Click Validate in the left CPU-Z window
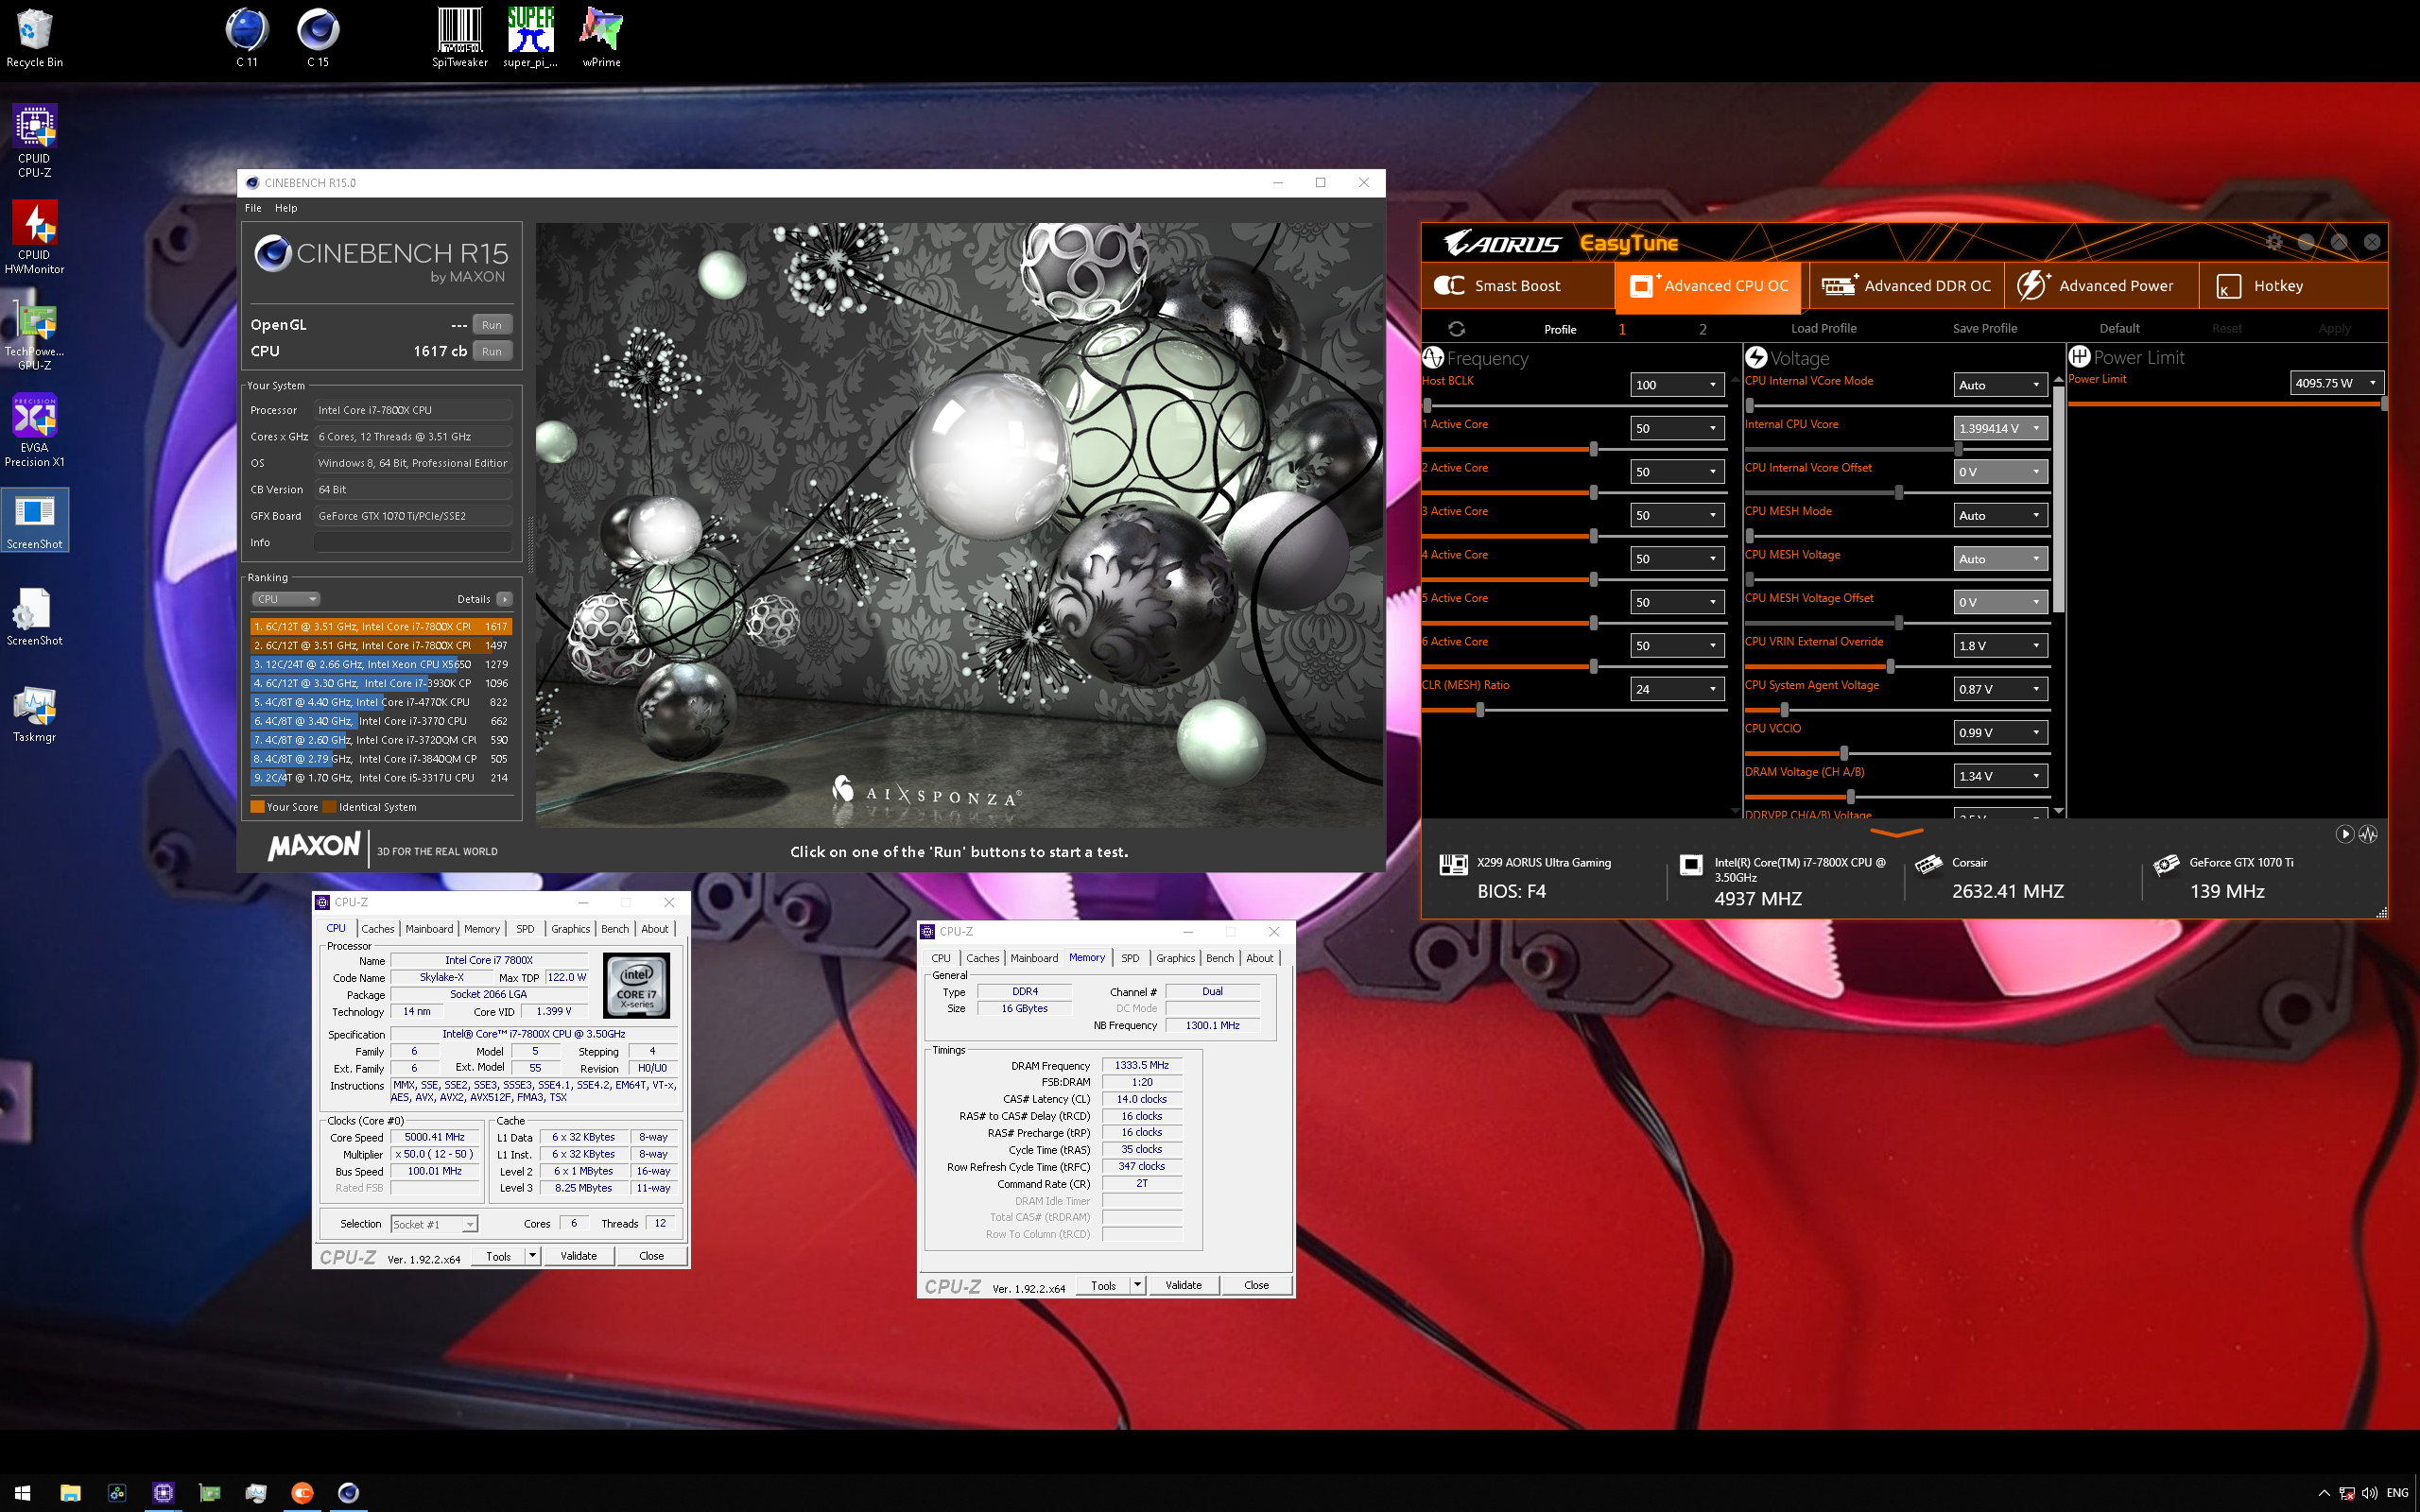2420x1512 pixels. 578,1256
